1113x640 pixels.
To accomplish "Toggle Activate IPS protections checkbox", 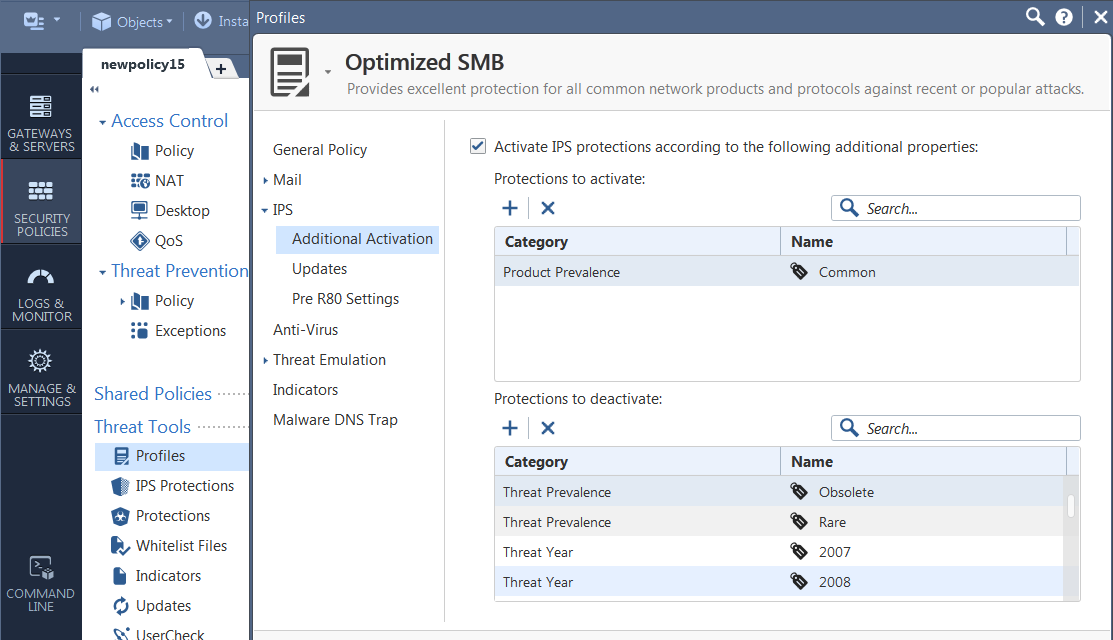I will pyautogui.click(x=478, y=146).
